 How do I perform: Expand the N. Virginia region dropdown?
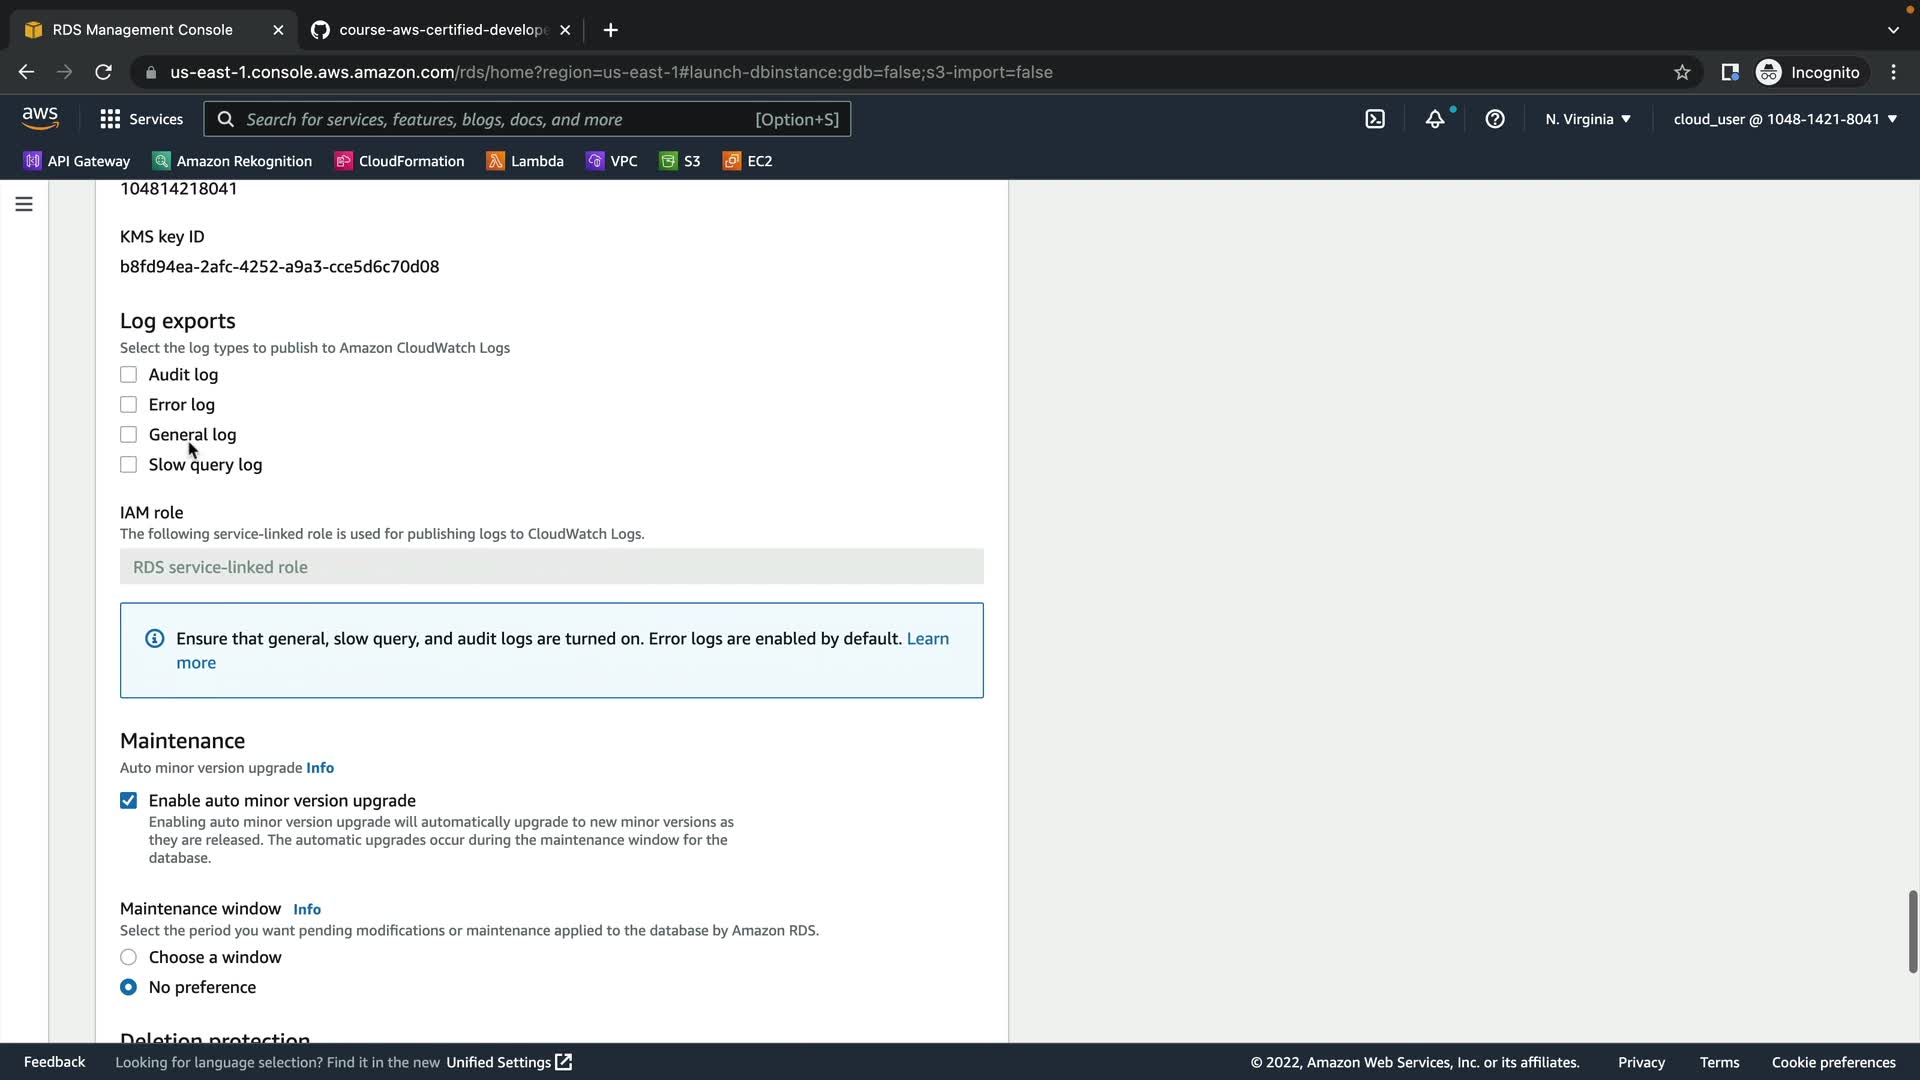[x=1587, y=119]
